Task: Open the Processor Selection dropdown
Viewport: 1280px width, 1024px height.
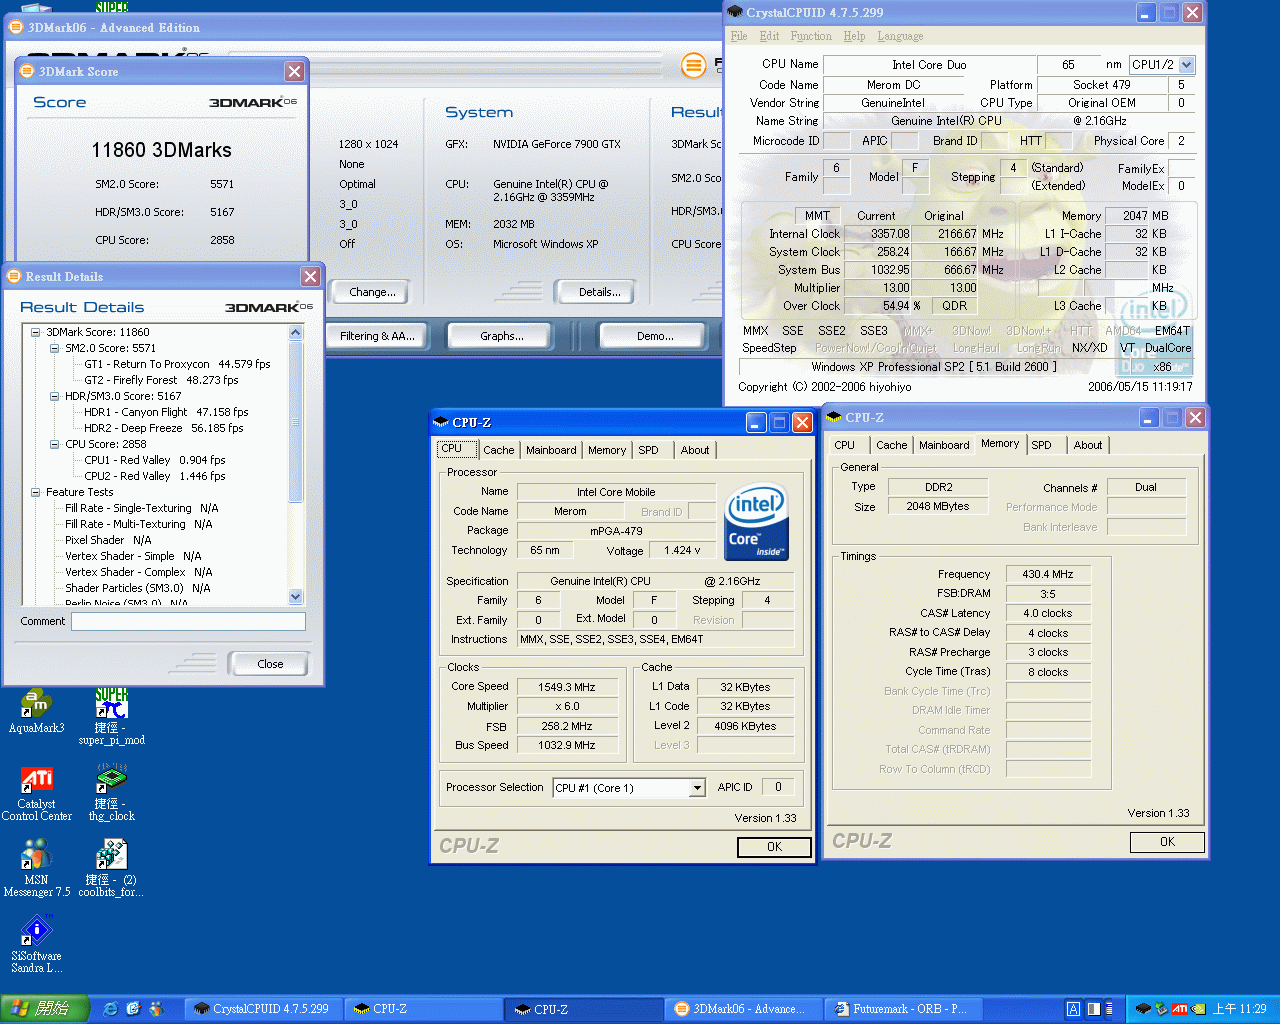Action: pyautogui.click(x=697, y=788)
